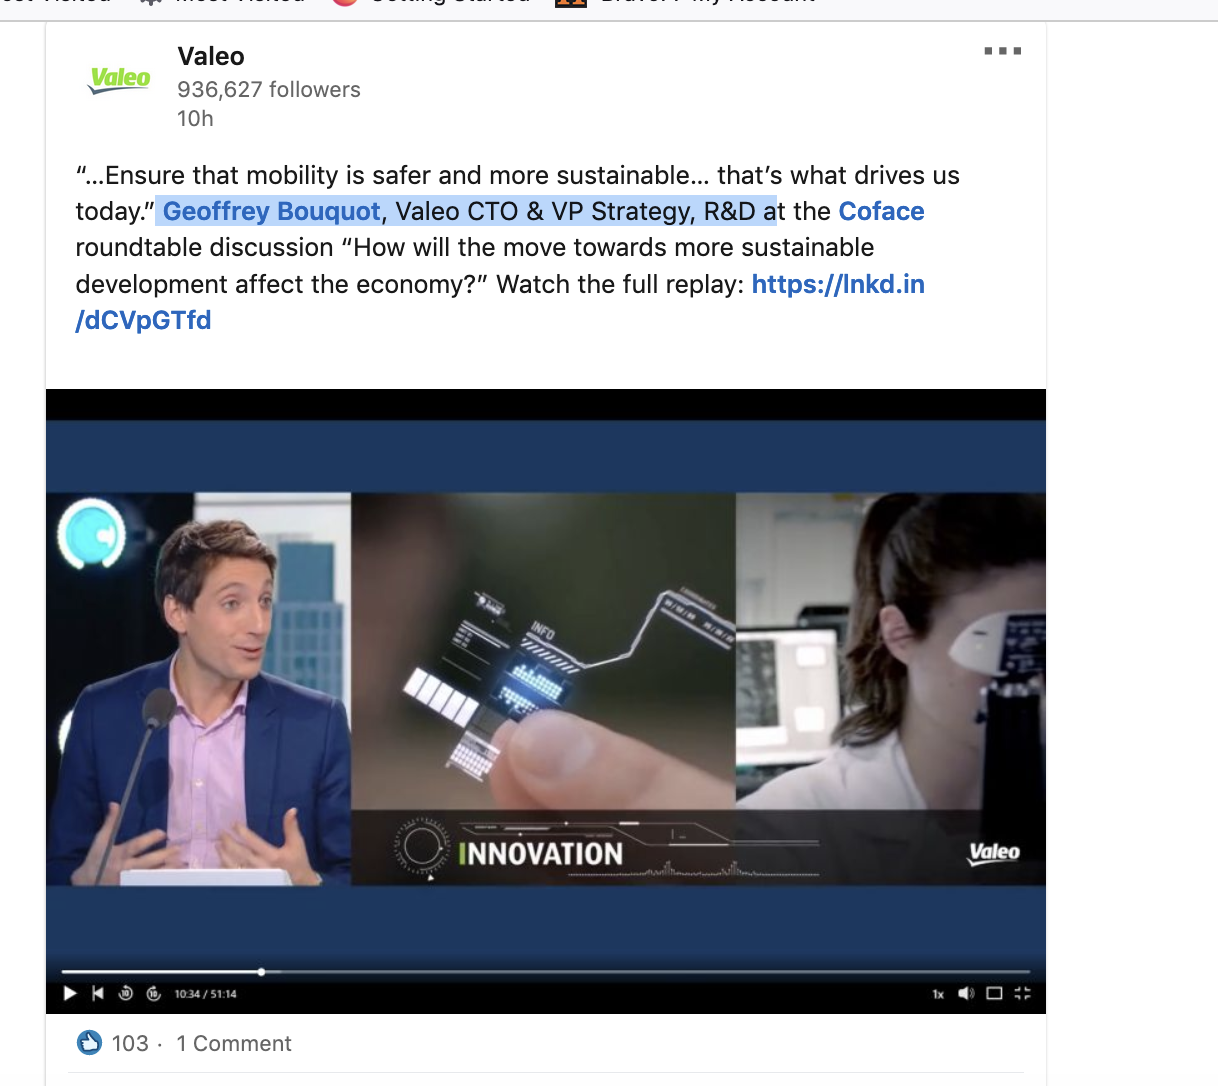
Task: Open the three-dot post options menu
Action: pos(1002,51)
